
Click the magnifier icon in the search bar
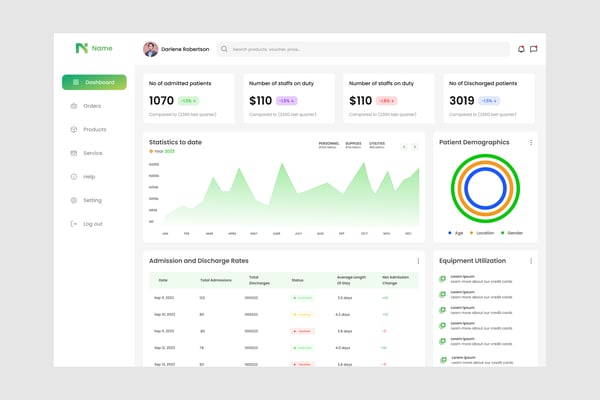pyautogui.click(x=224, y=49)
